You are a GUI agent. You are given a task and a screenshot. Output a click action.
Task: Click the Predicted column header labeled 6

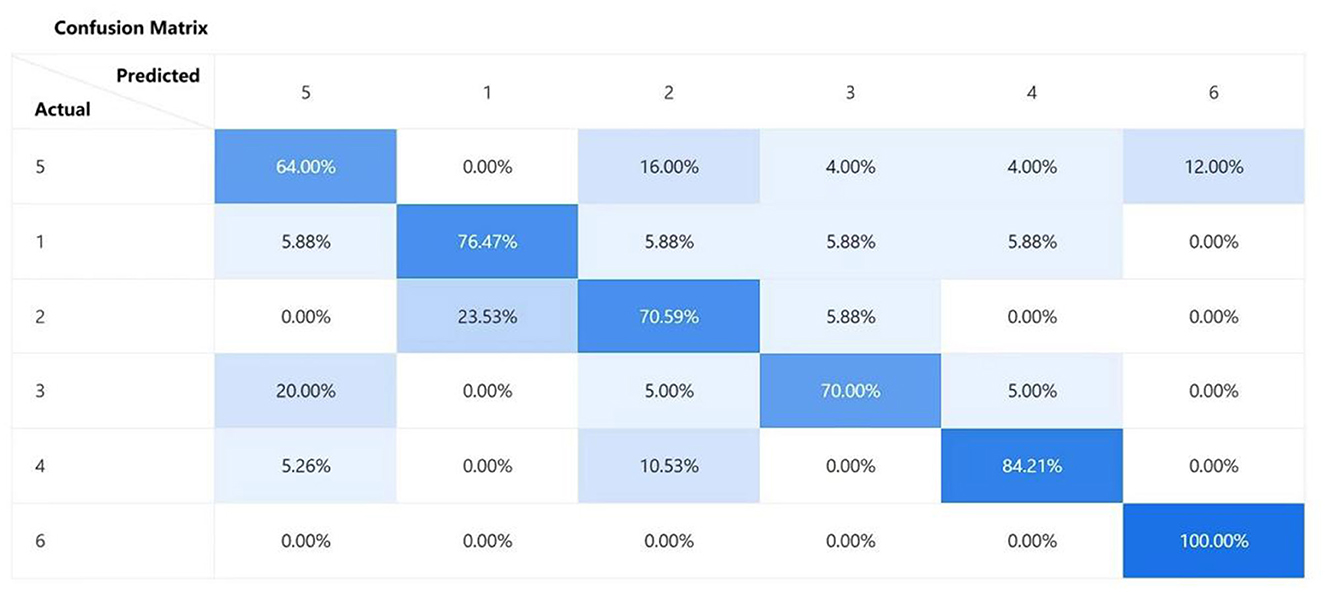(x=1213, y=92)
